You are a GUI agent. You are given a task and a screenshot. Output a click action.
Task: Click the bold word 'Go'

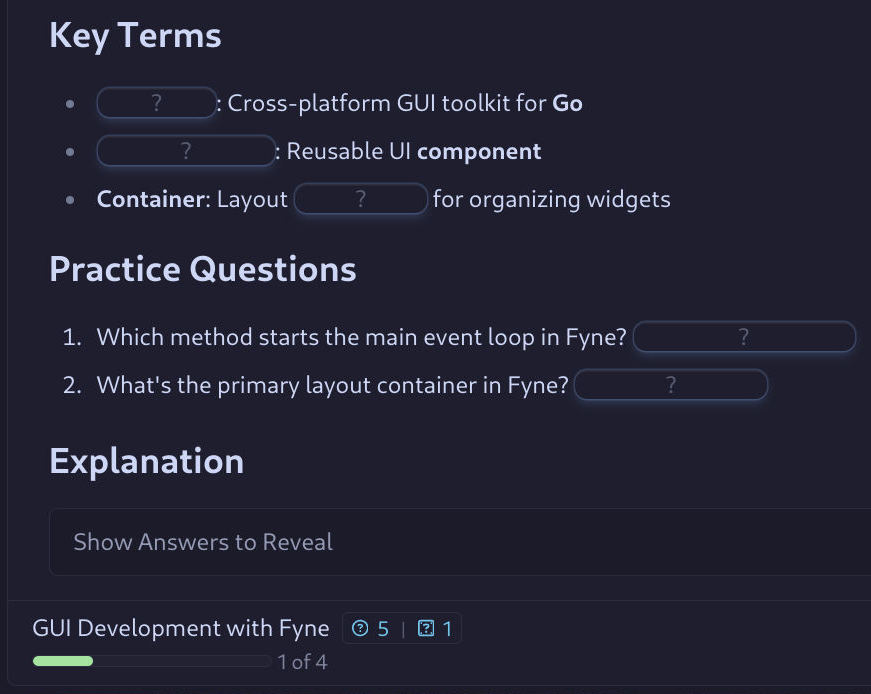coord(567,103)
